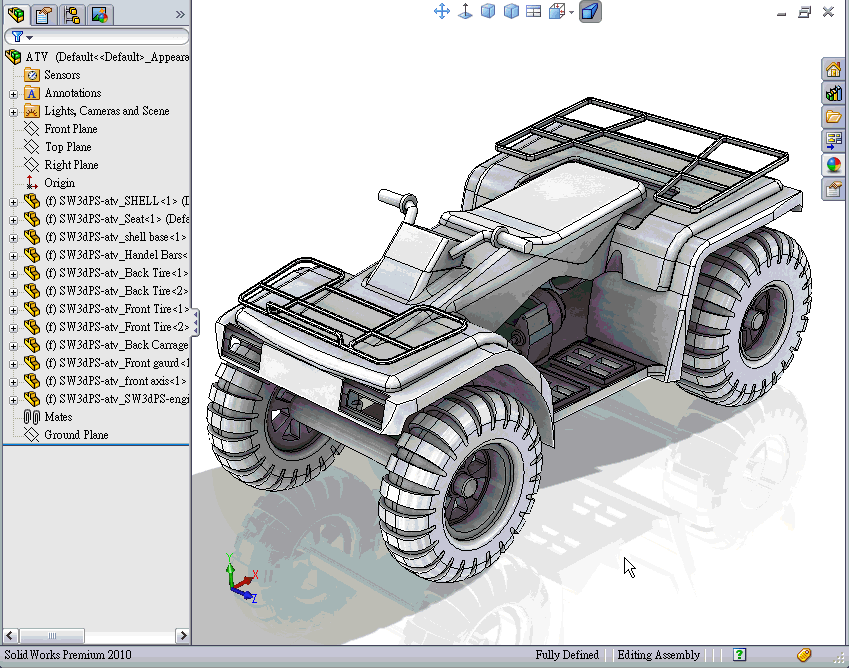The image size is (849, 668).
Task: Click the Lights, Cameras and Scene folder icon
Action: 32,111
